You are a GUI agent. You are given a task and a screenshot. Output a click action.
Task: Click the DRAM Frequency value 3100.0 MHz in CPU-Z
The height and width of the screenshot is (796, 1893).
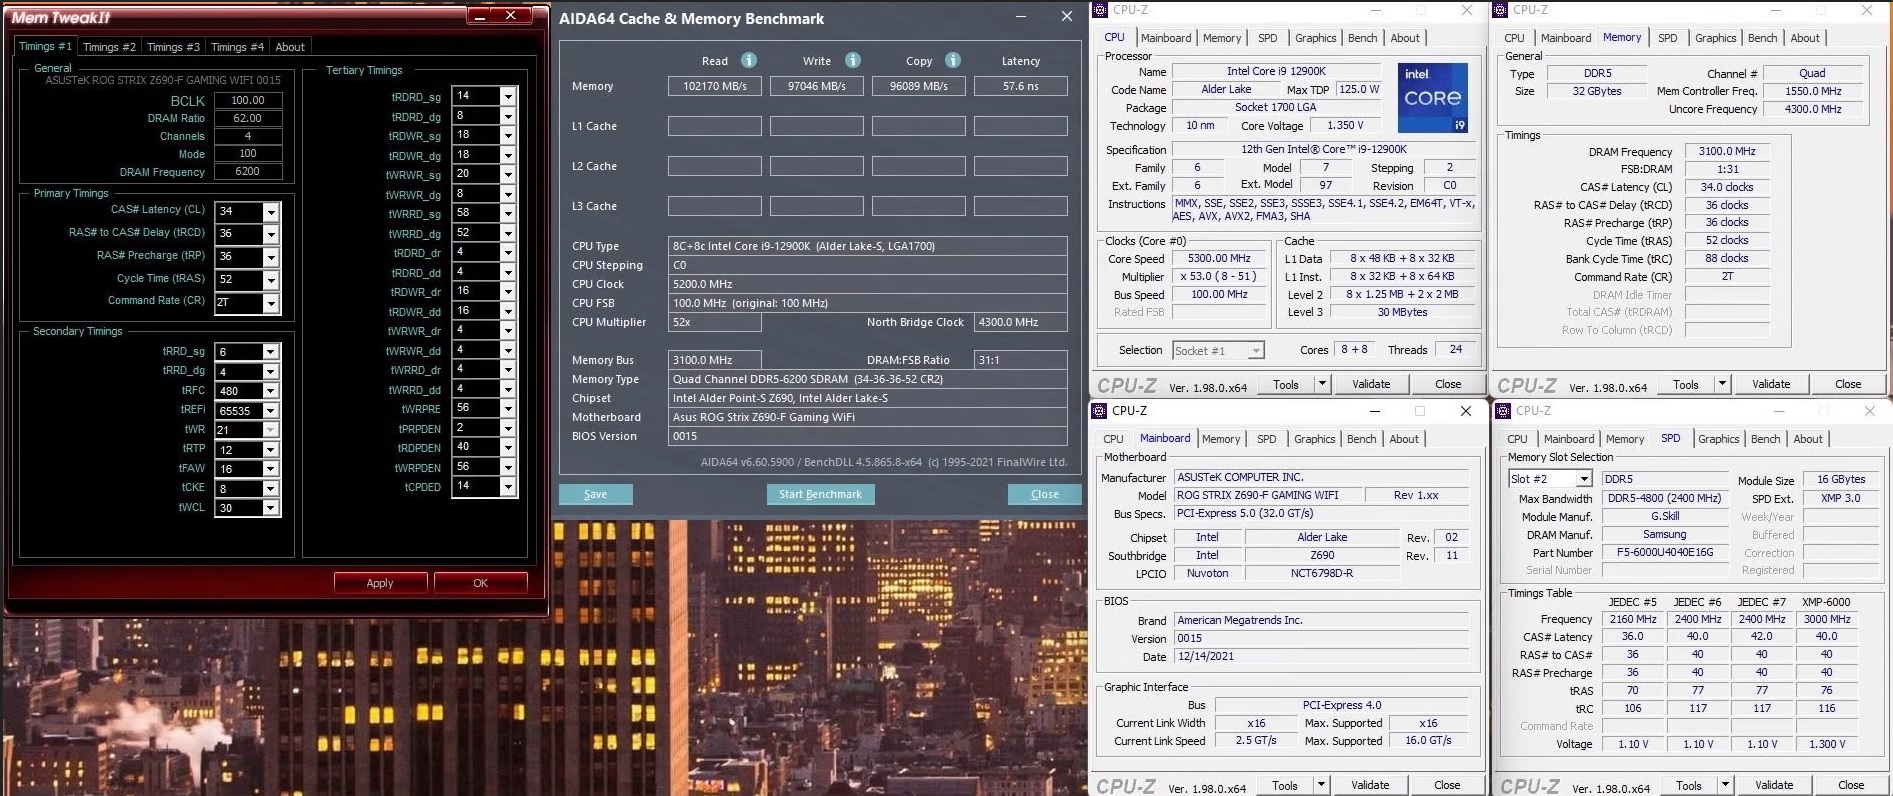pos(1727,151)
